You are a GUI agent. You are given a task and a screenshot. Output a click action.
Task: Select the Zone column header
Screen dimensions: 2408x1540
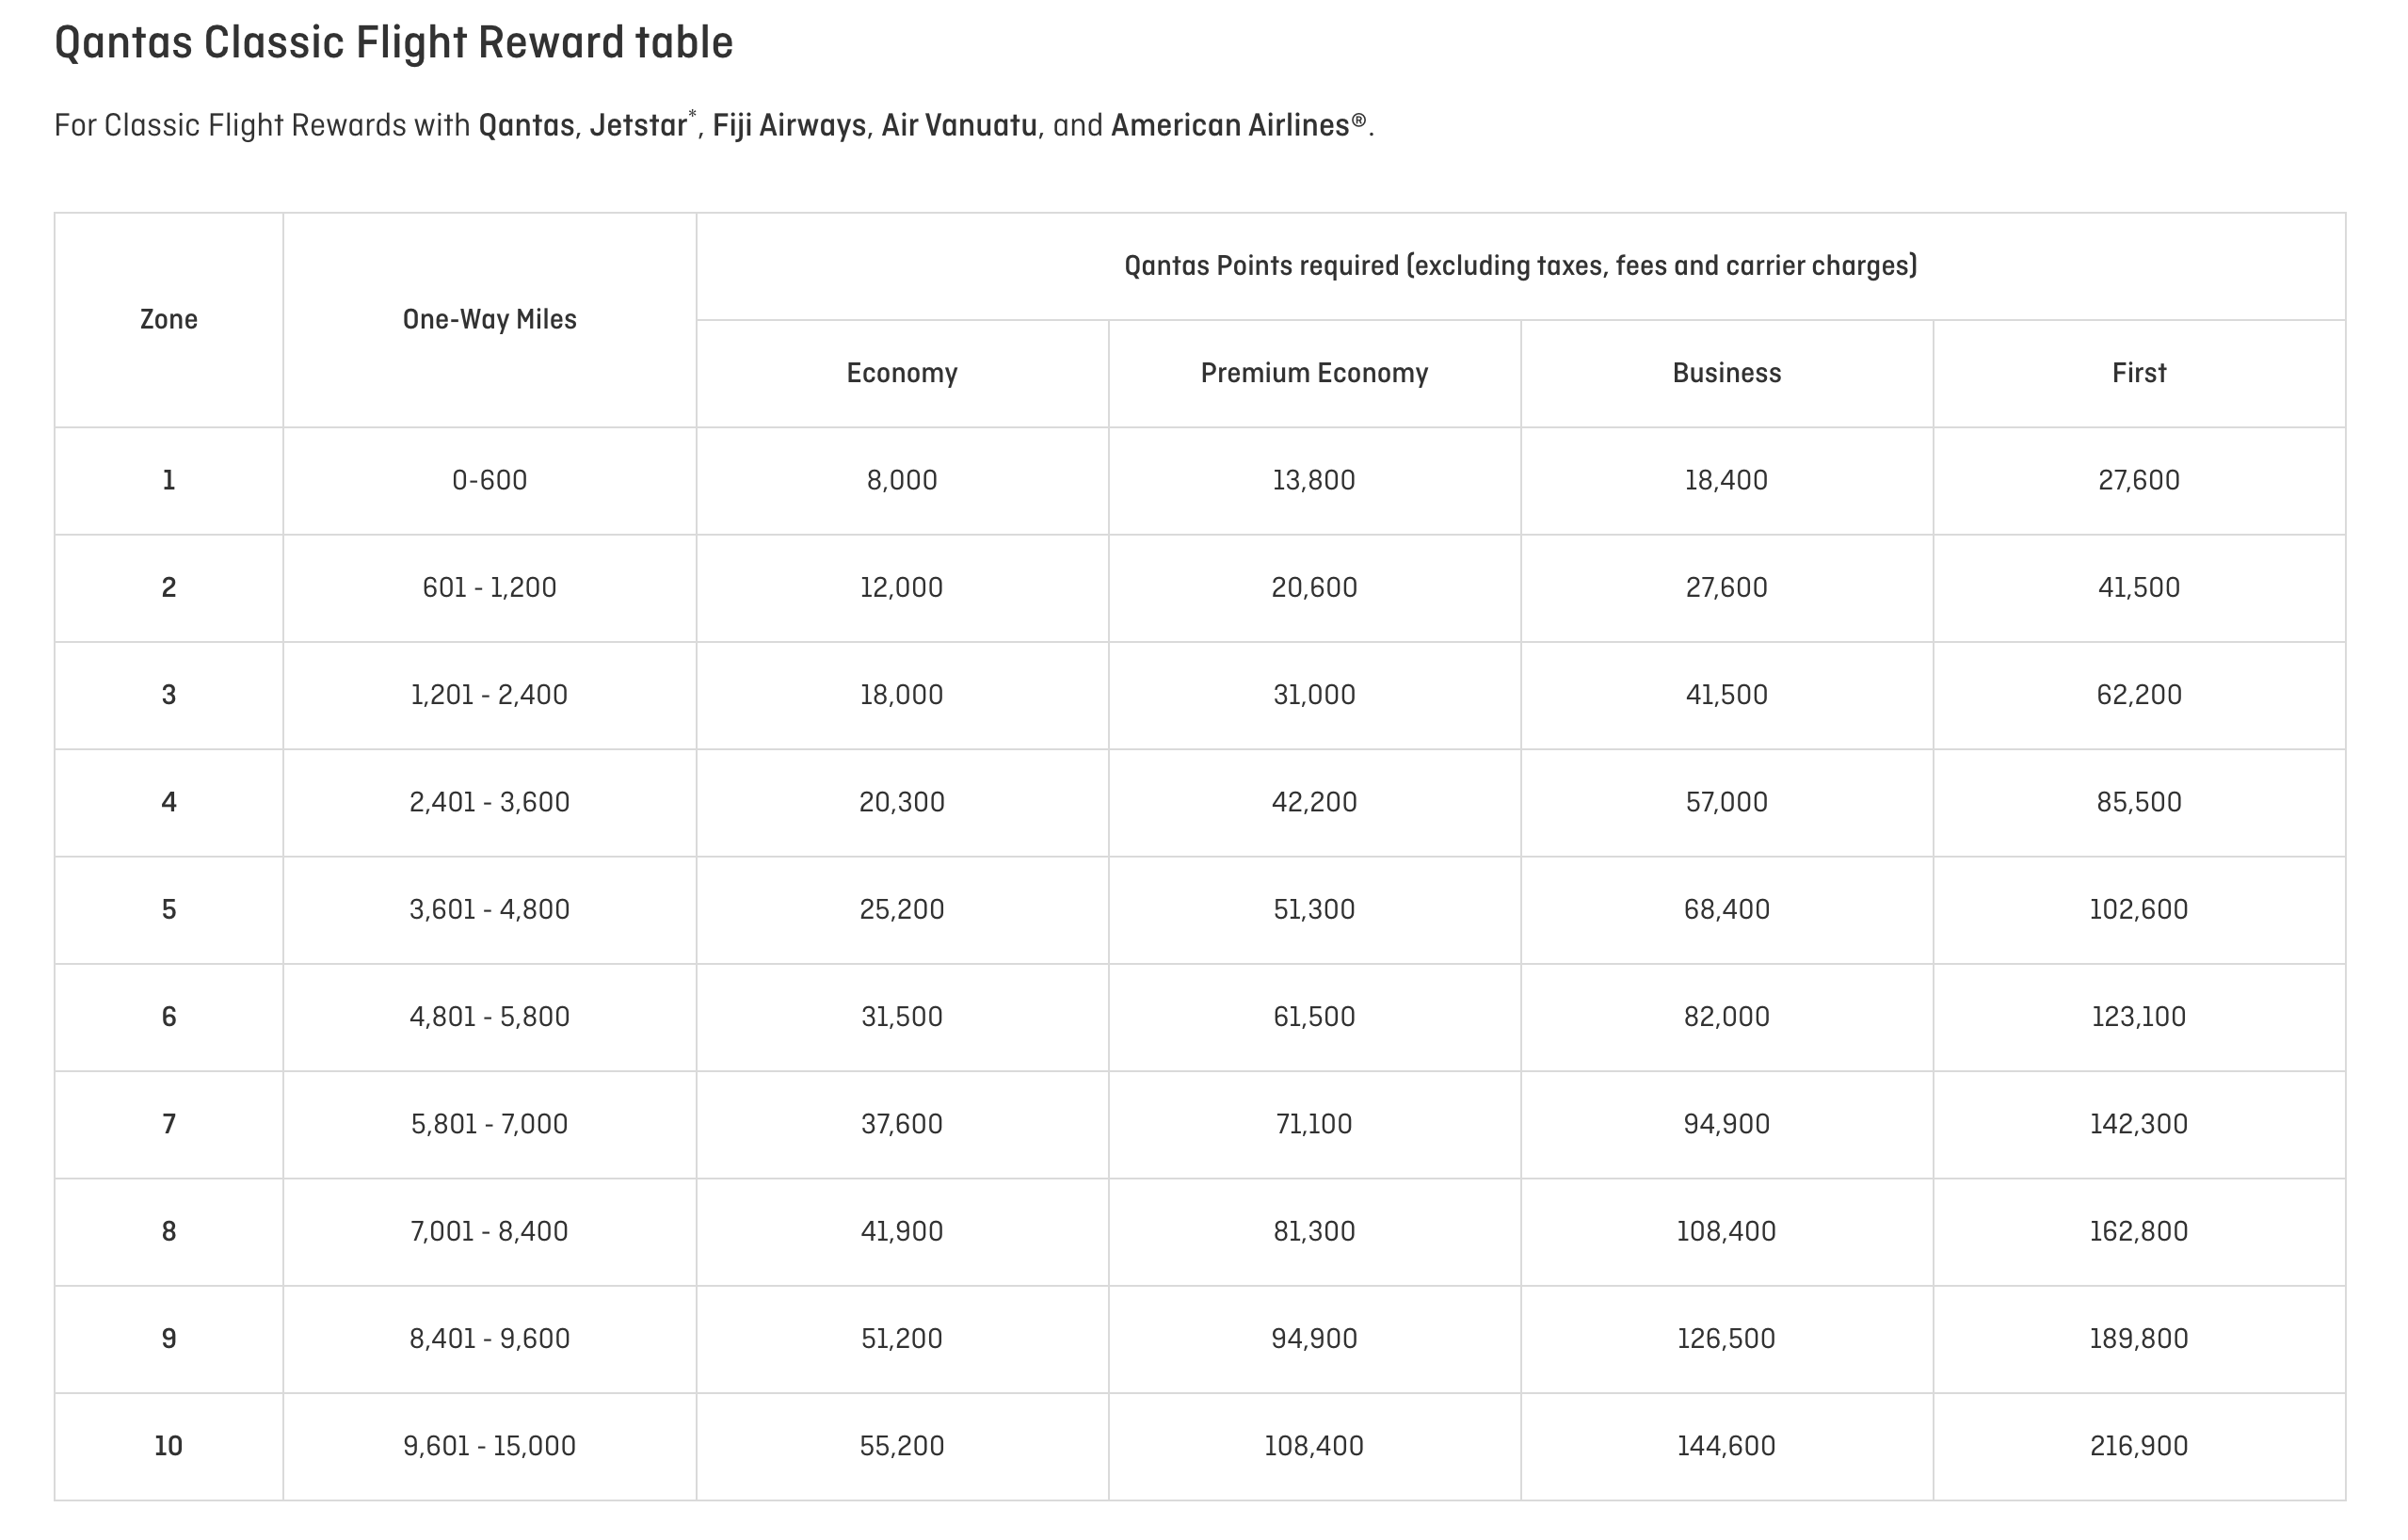169,320
